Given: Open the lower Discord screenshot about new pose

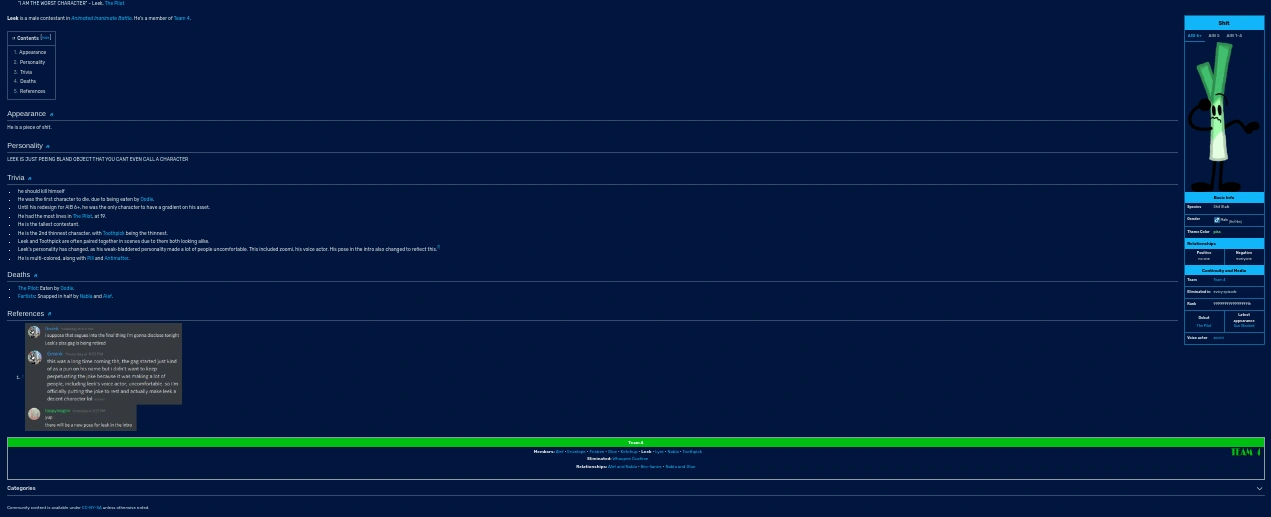Looking at the screenshot, I should pyautogui.click(x=80, y=418).
